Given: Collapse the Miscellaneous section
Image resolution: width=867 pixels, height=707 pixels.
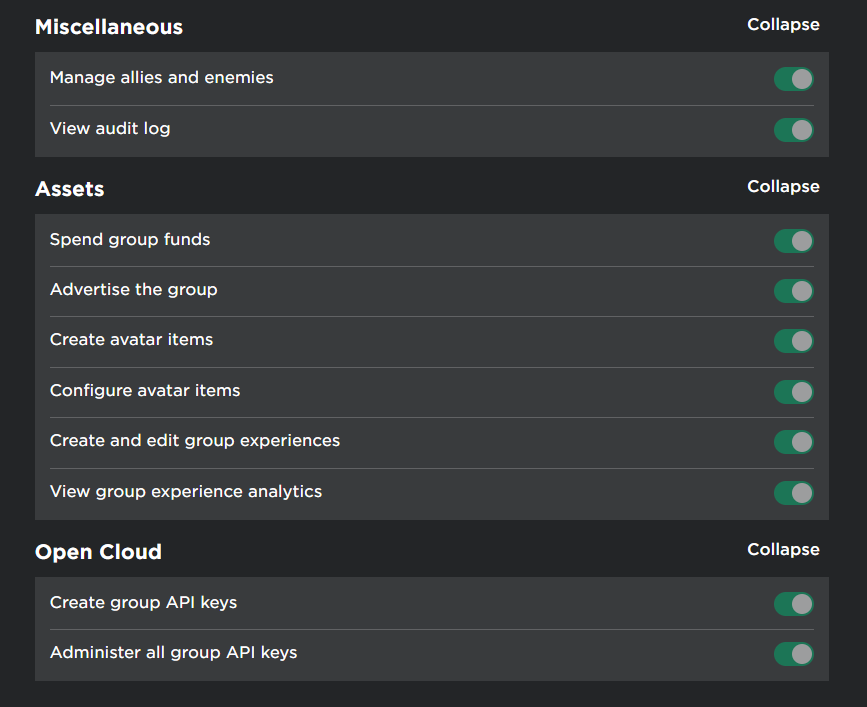Looking at the screenshot, I should [783, 24].
